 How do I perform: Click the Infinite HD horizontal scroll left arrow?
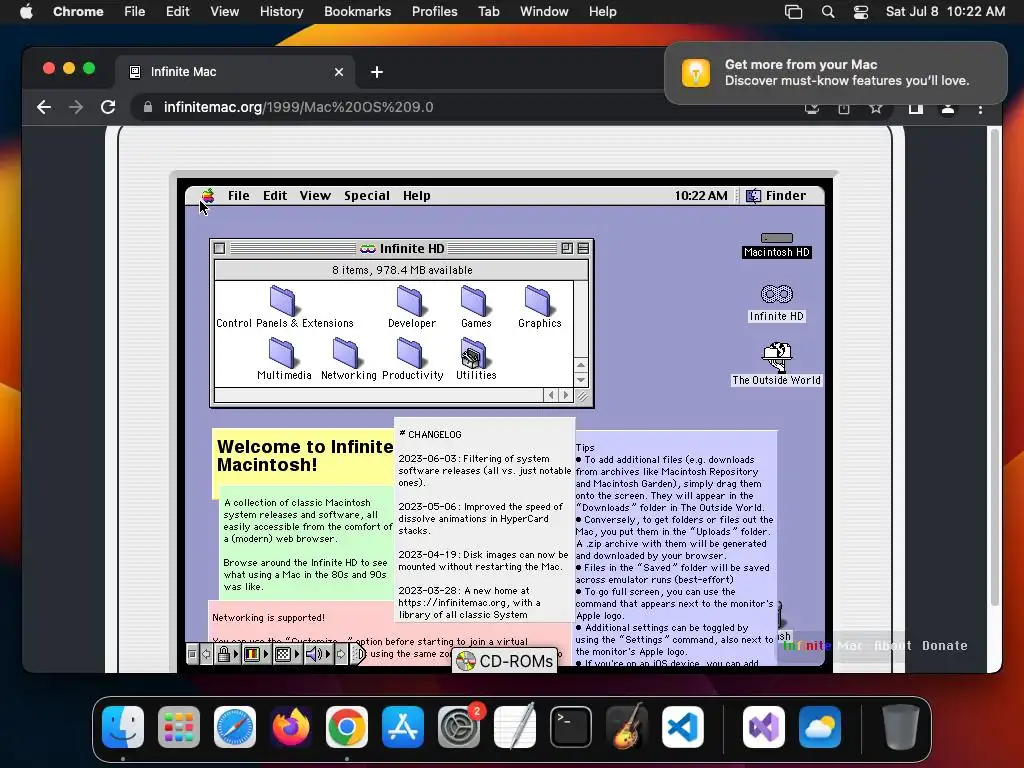[551, 395]
